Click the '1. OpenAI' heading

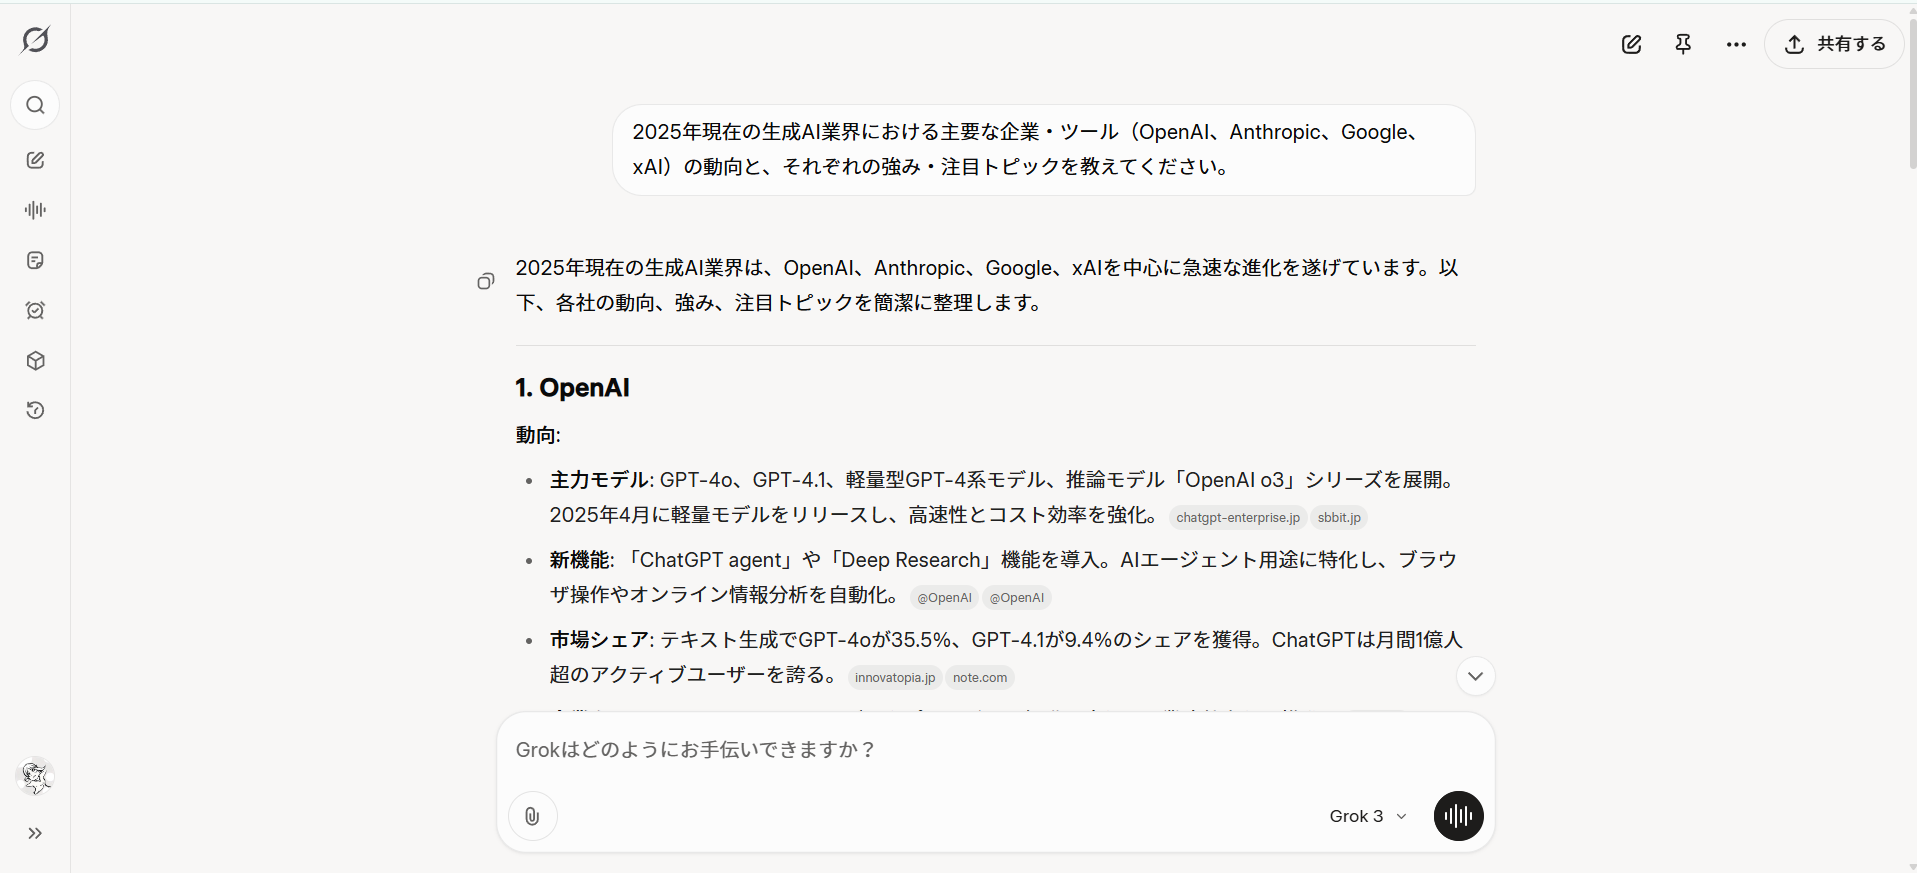coord(572,388)
